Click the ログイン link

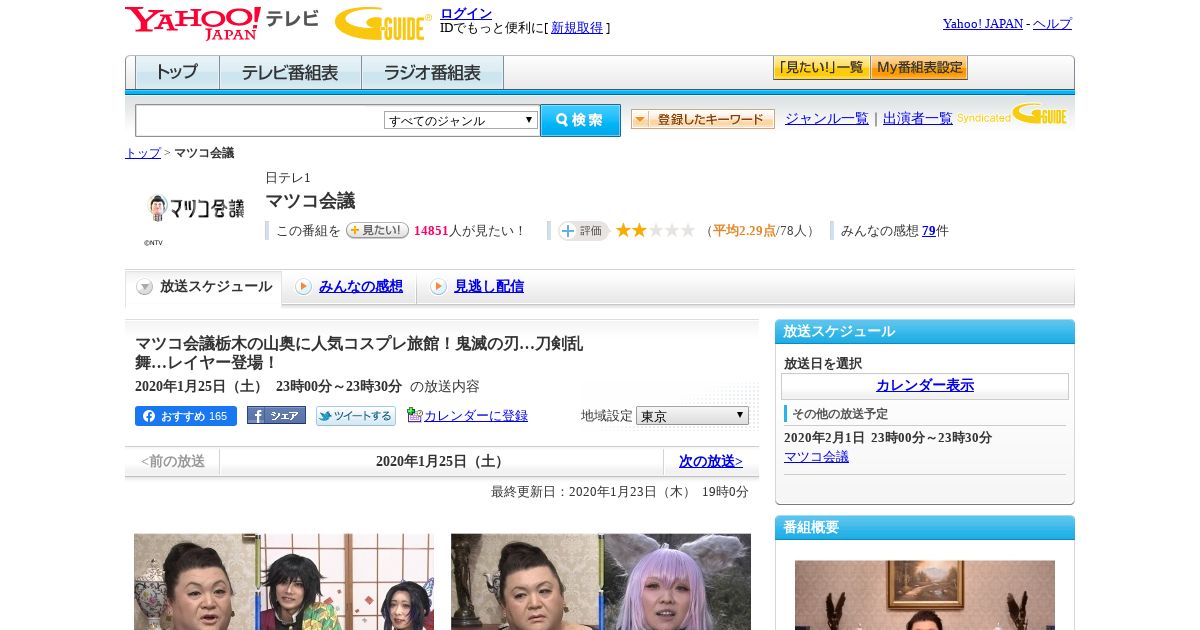click(466, 13)
